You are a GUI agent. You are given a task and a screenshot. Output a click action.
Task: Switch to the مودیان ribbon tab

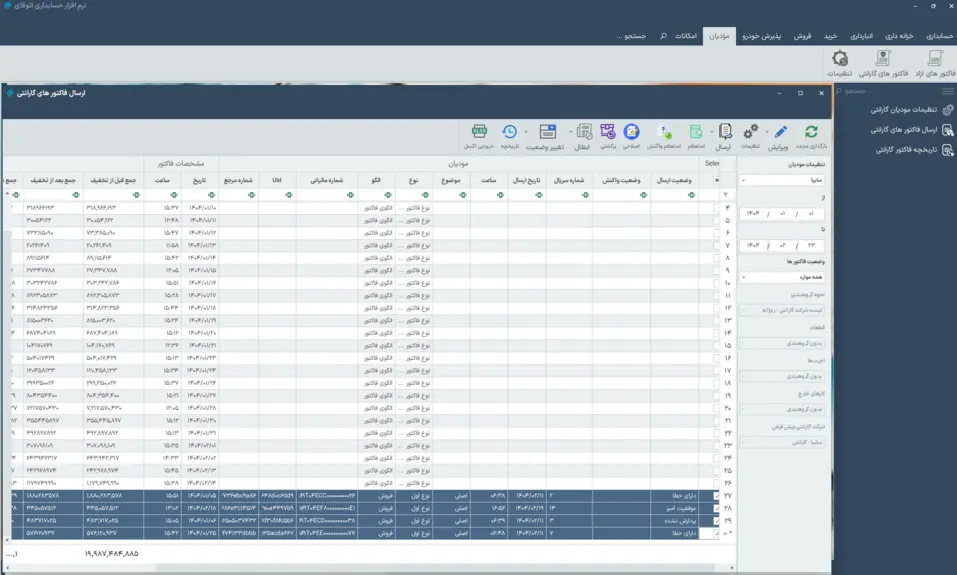pos(719,36)
